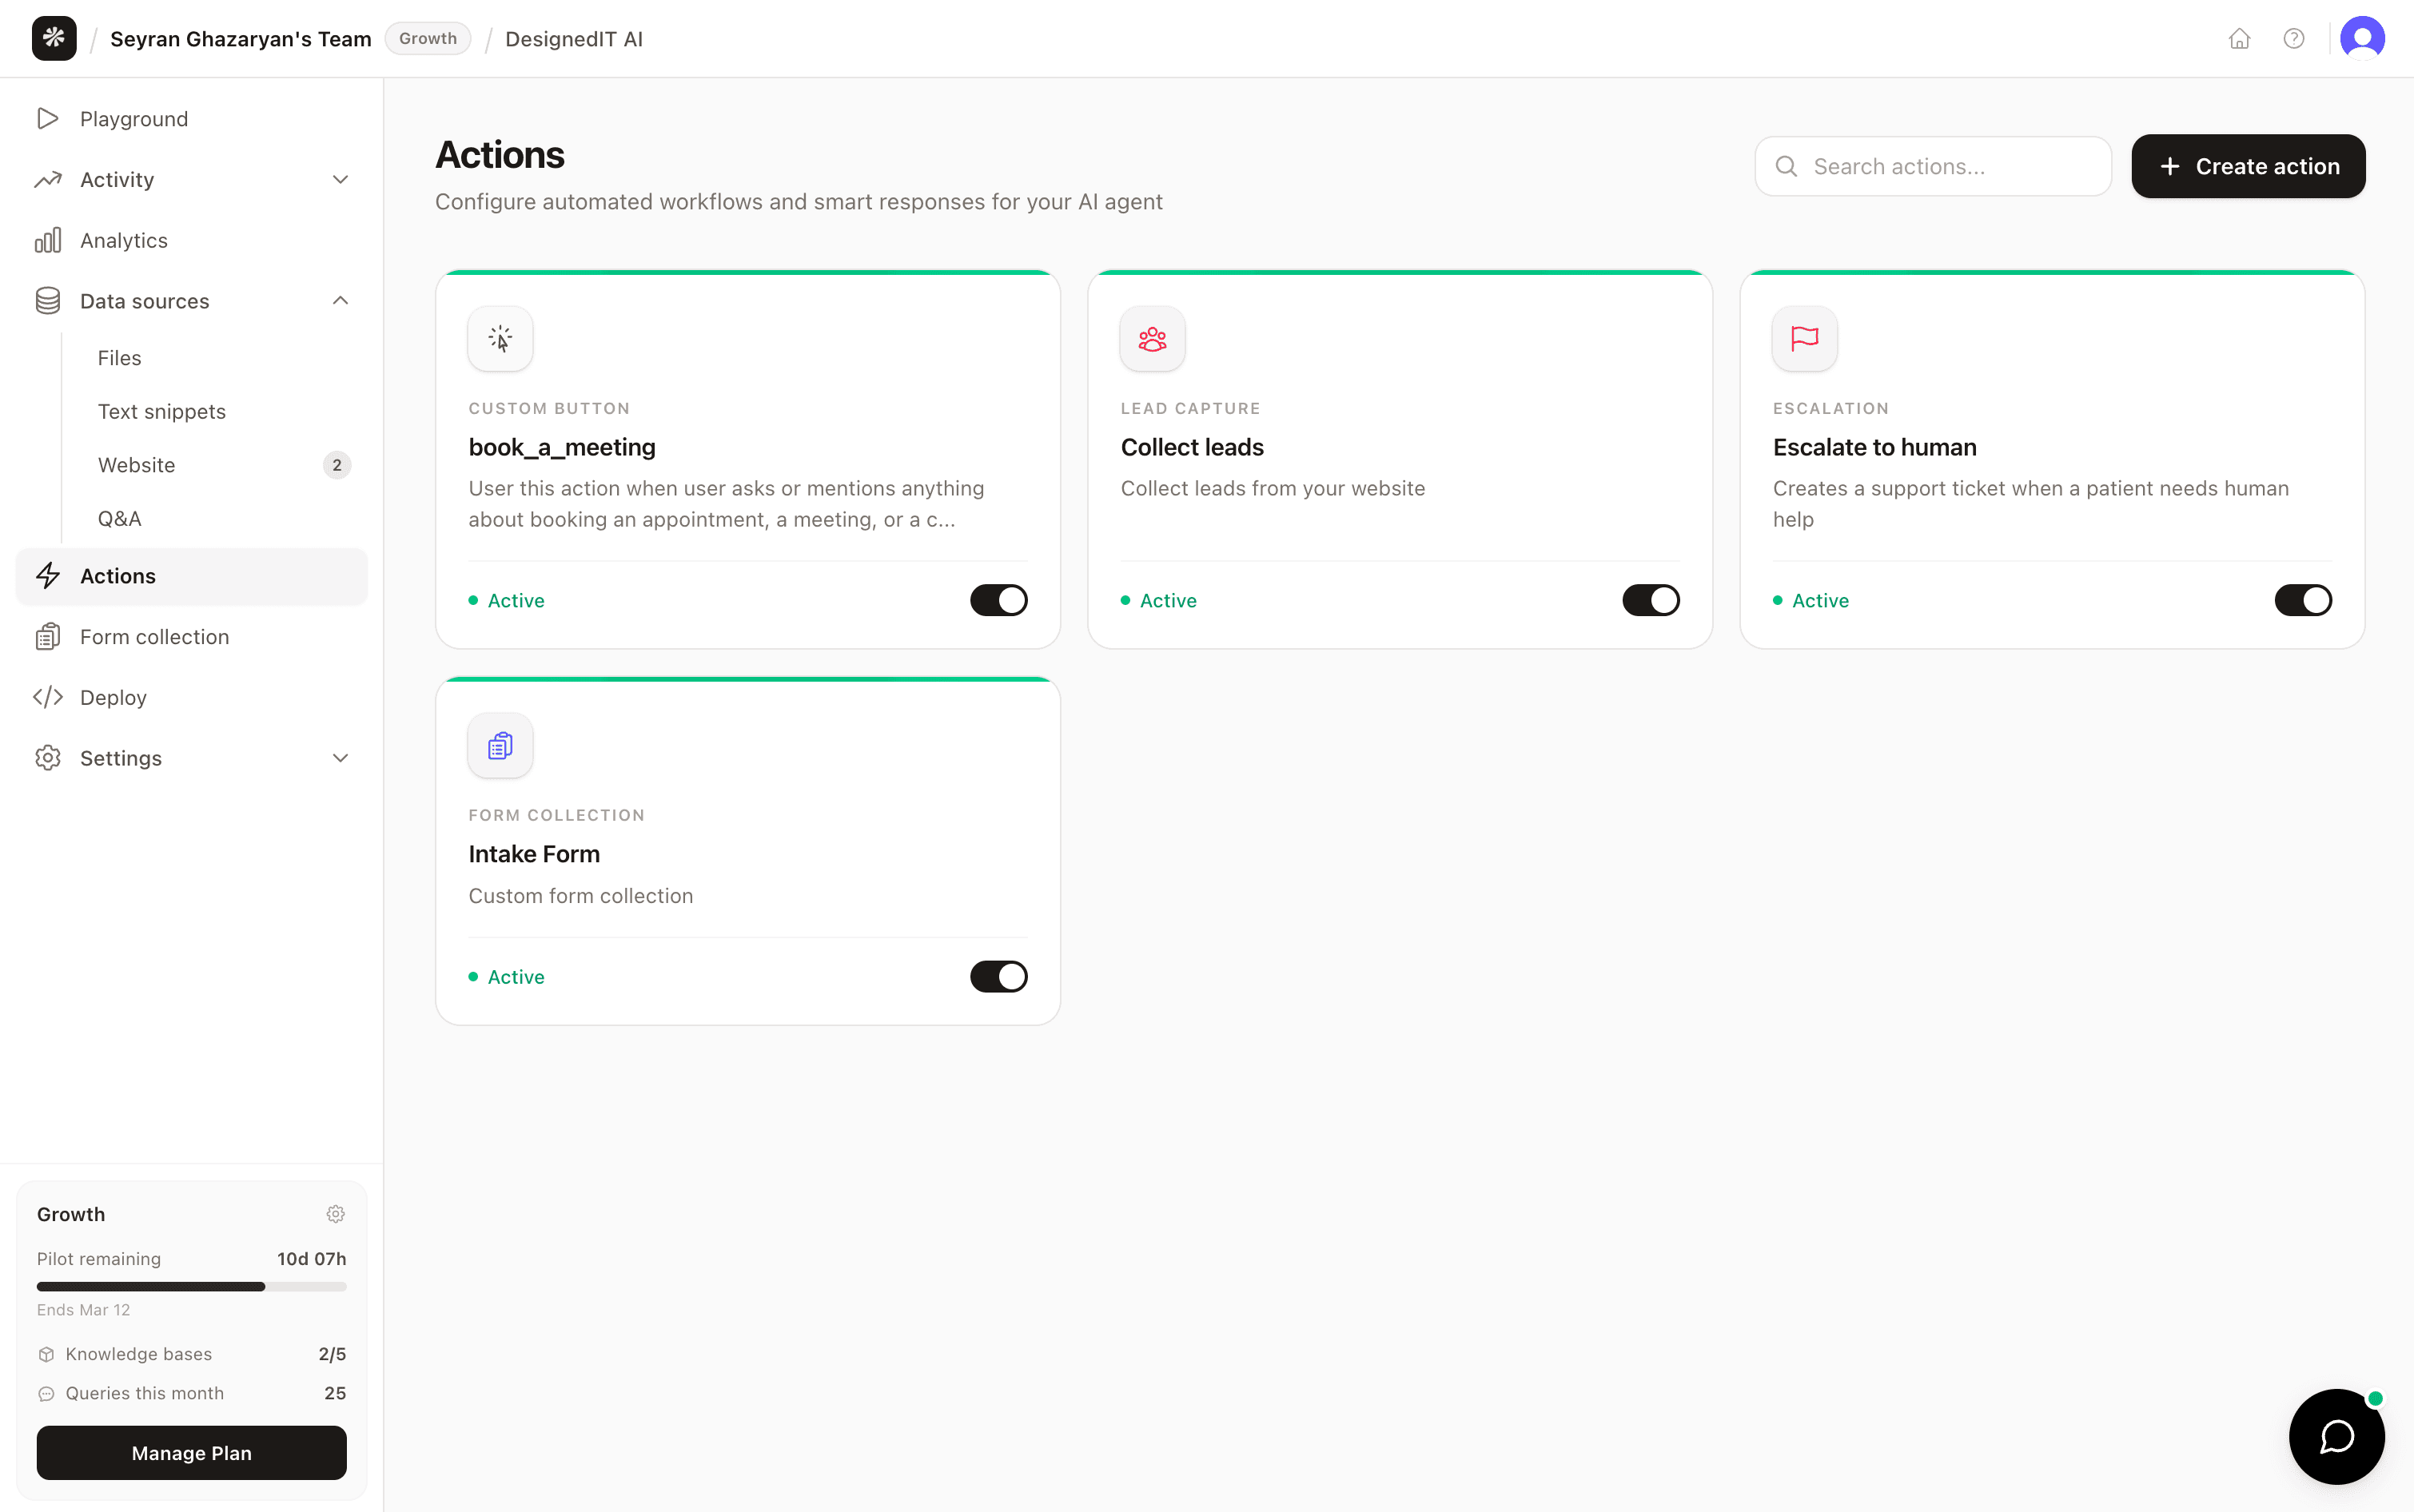Expand the Activity section chevron
The height and width of the screenshot is (1512, 2414).
340,180
